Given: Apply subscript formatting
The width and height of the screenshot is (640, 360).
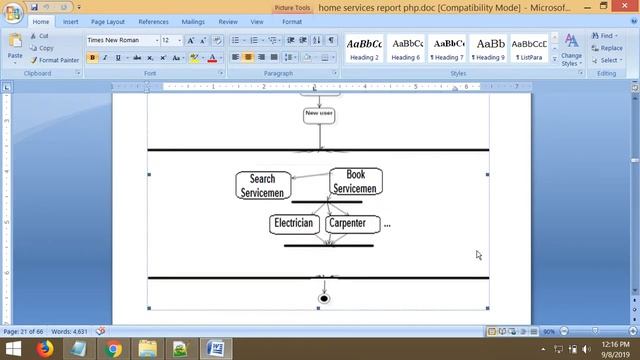Looking at the screenshot, I should click(150, 58).
